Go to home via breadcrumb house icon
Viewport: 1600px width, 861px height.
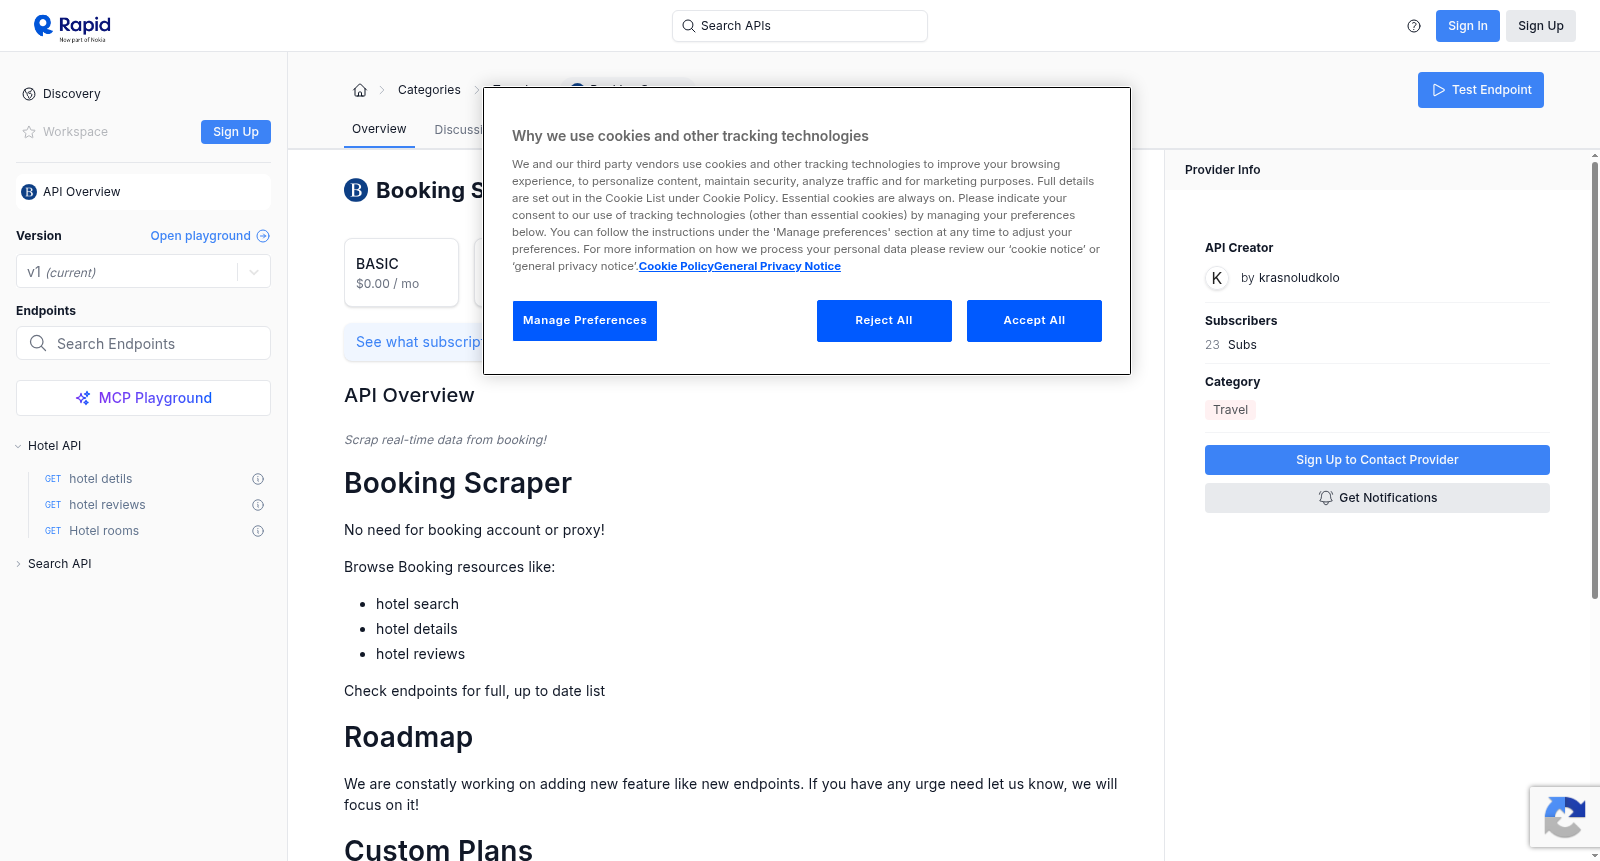pos(360,90)
